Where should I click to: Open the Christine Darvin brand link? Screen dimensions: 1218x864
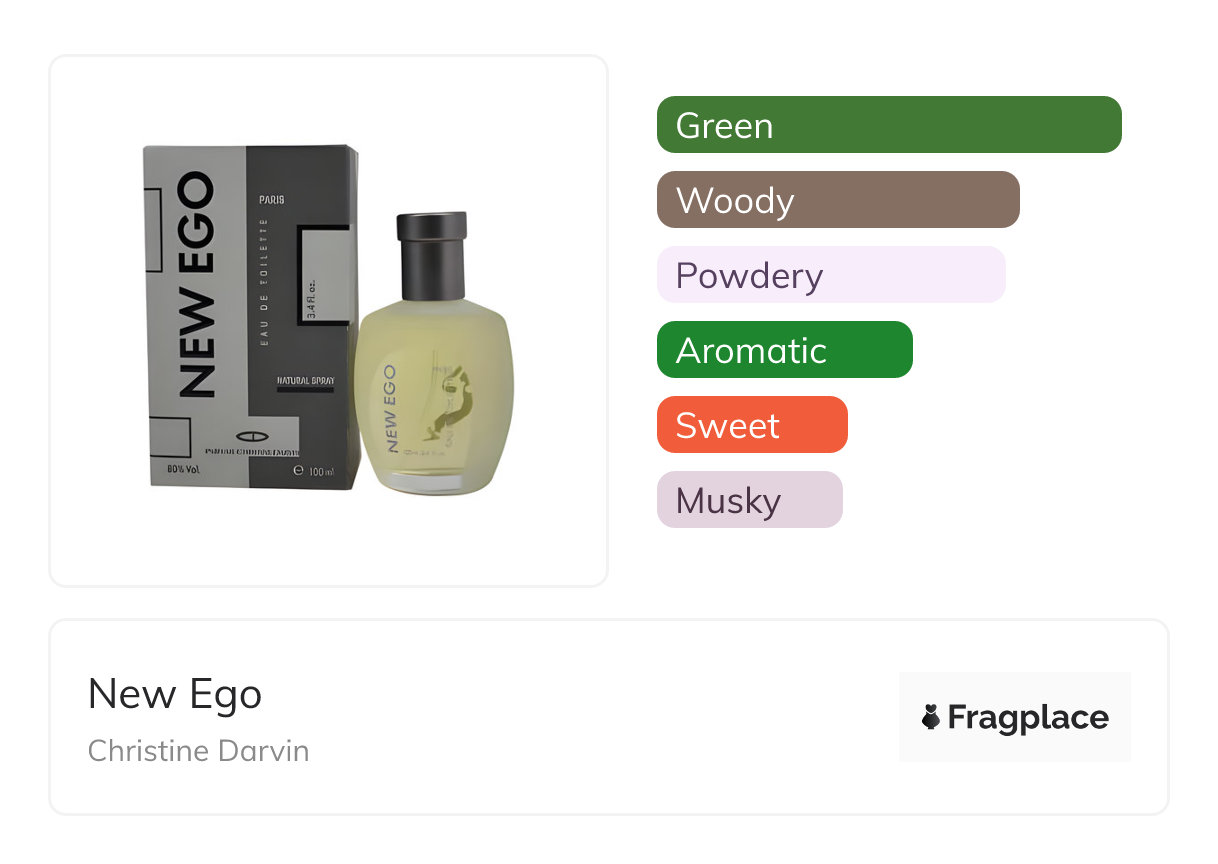198,750
